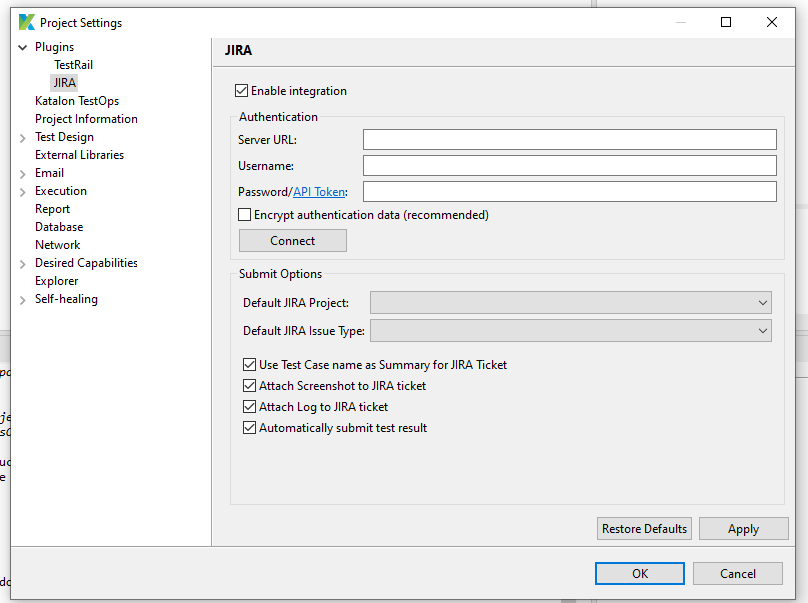The image size is (808, 603).
Task: Expand the Execution settings node
Action: [x=23, y=192]
